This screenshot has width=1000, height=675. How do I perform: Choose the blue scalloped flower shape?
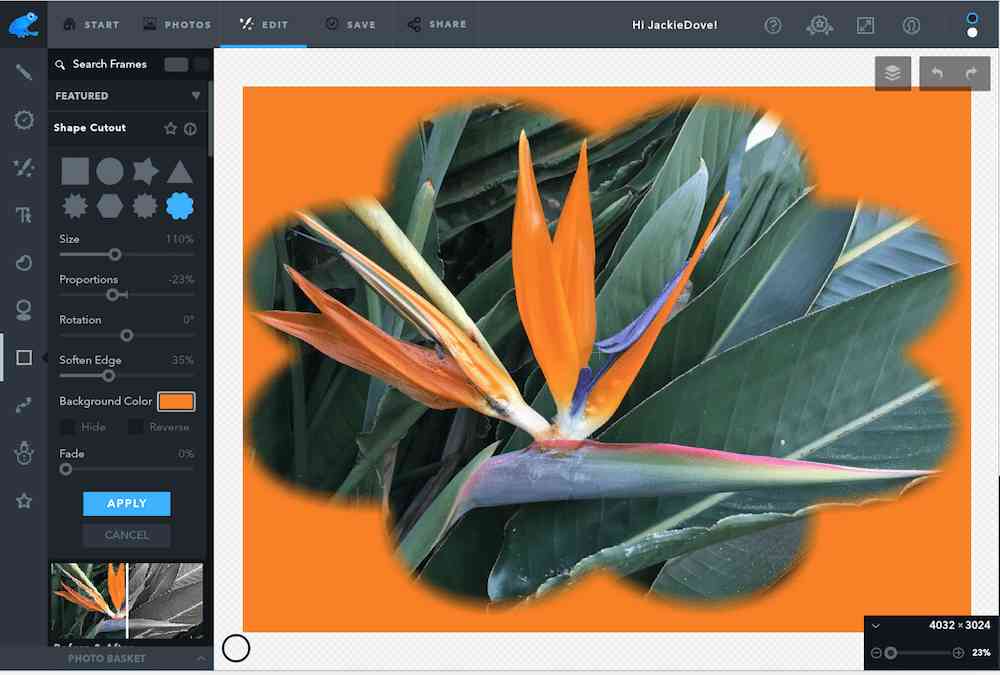point(180,206)
